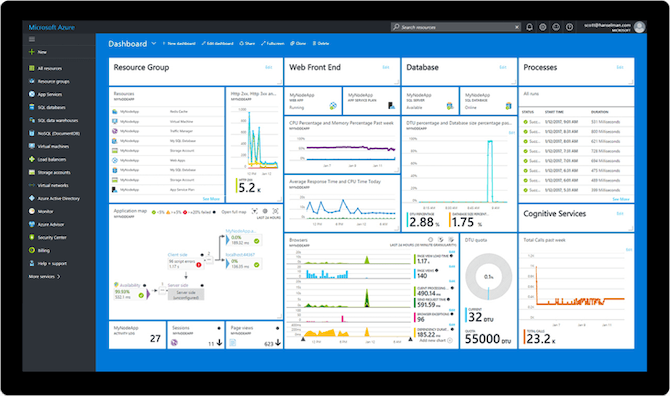The image size is (670, 396).
Task: Clear the search box with the X
Action: 517,27
